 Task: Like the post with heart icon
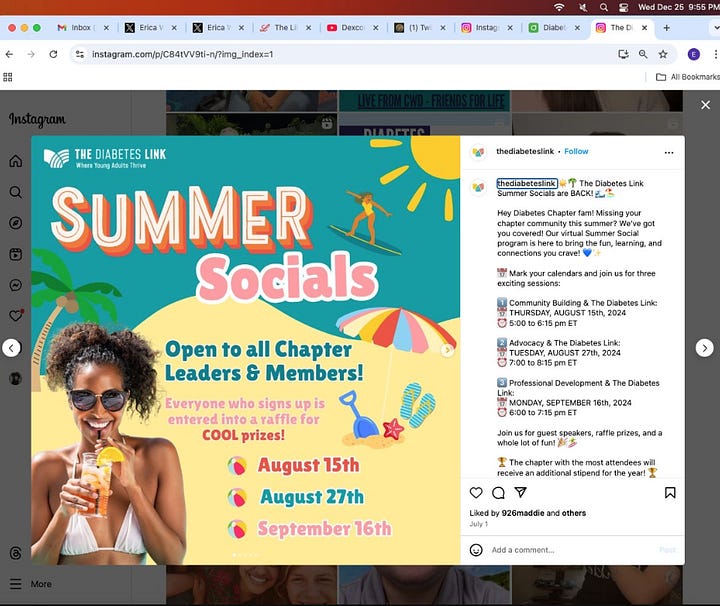coord(476,493)
